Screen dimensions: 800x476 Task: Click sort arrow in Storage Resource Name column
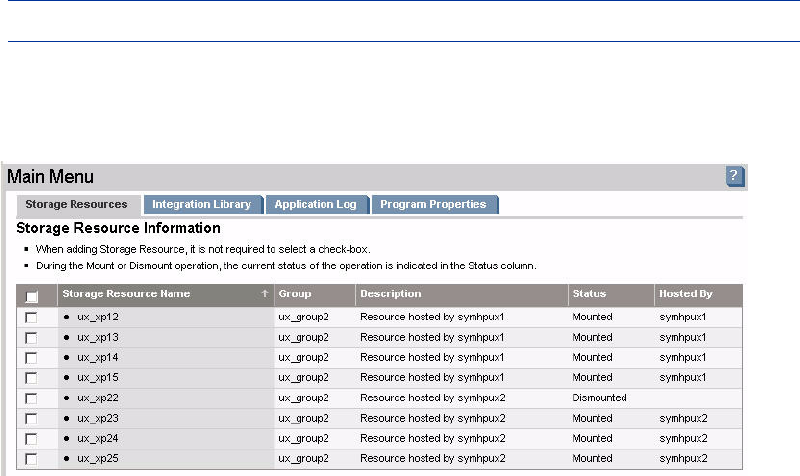(x=265, y=294)
